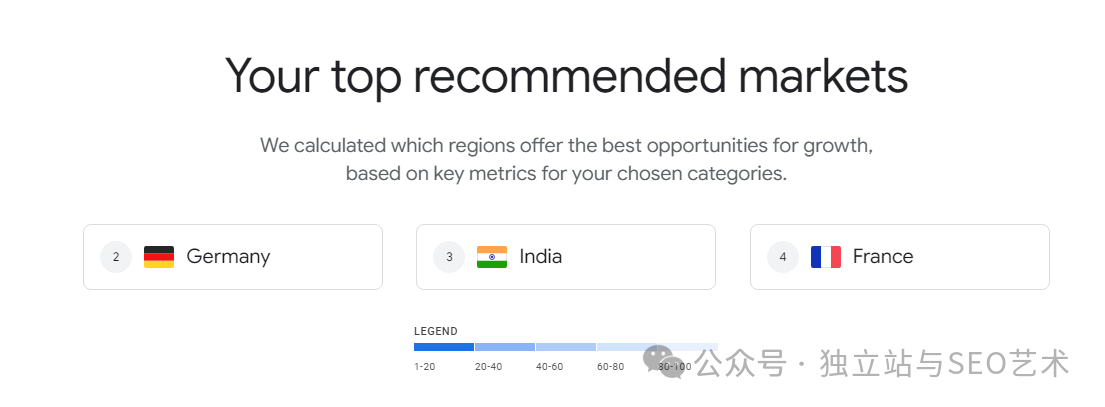
Task: Select the rank 3 badge
Action: point(450,257)
